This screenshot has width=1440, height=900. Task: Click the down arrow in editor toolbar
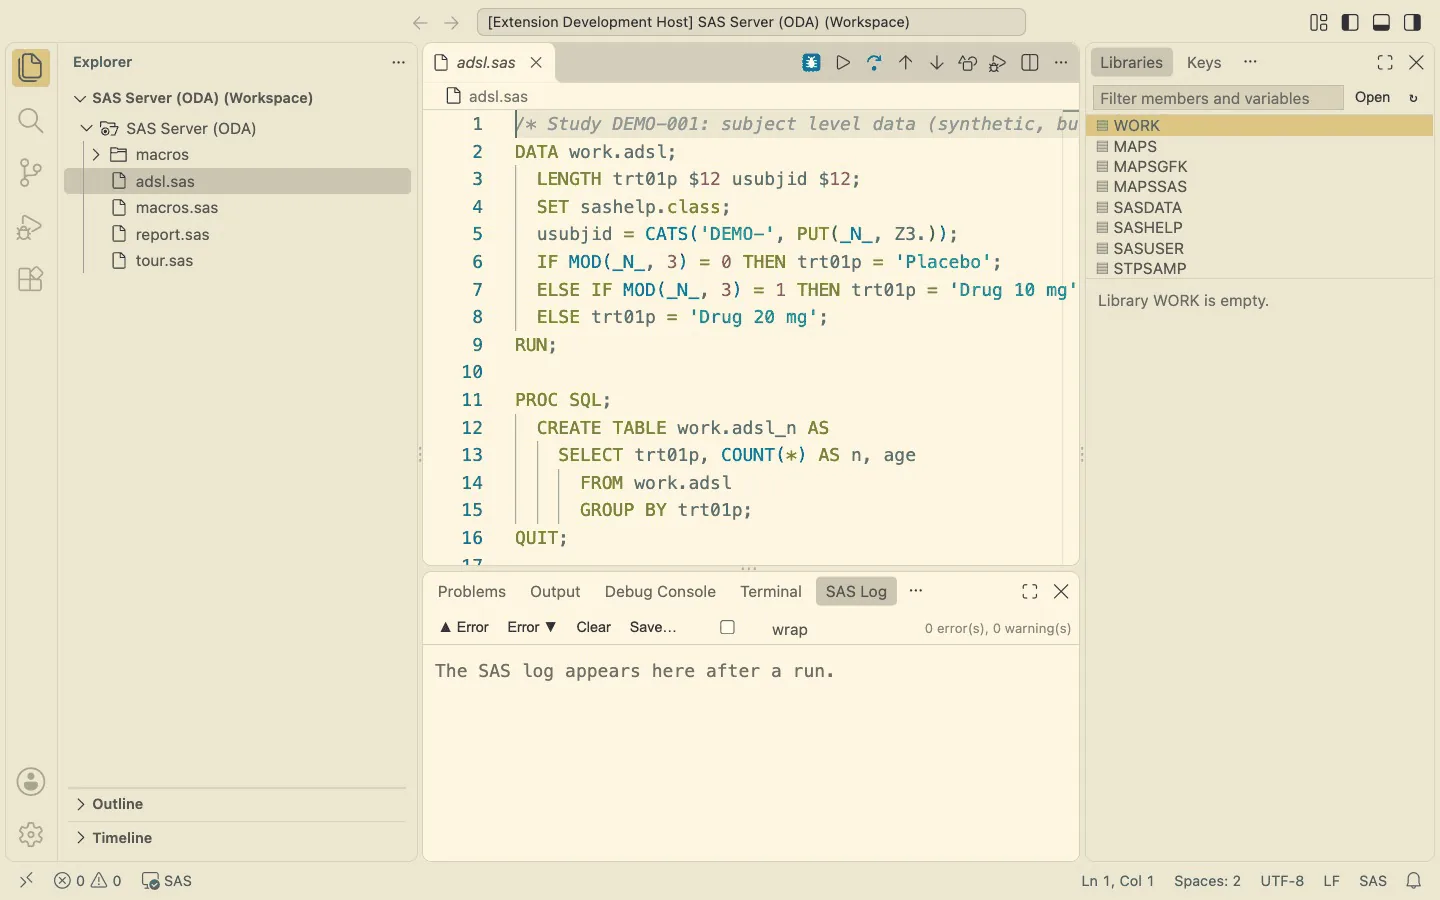click(936, 63)
